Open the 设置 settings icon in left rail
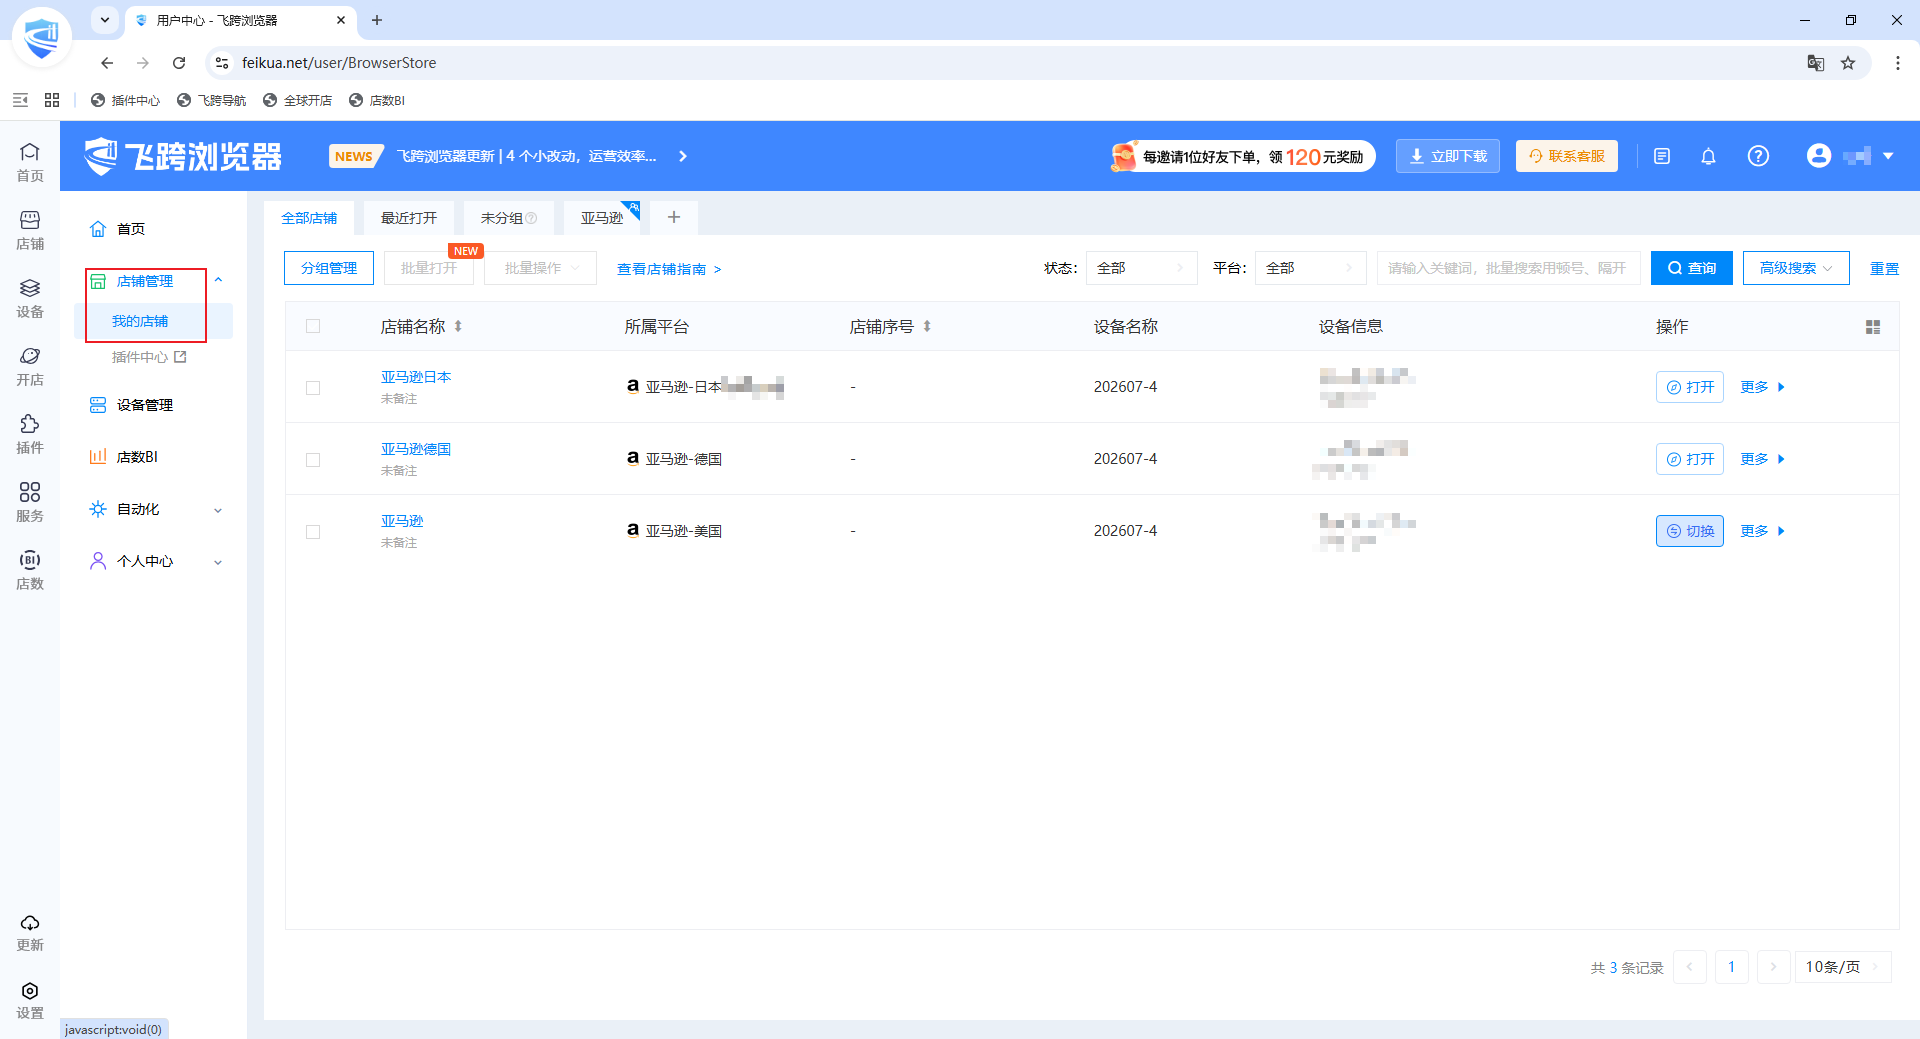 pyautogui.click(x=30, y=1000)
